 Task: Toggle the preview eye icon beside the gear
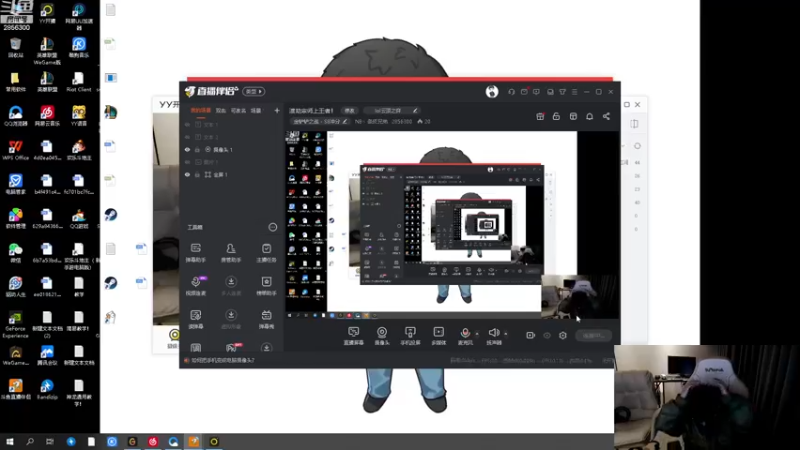click(547, 335)
